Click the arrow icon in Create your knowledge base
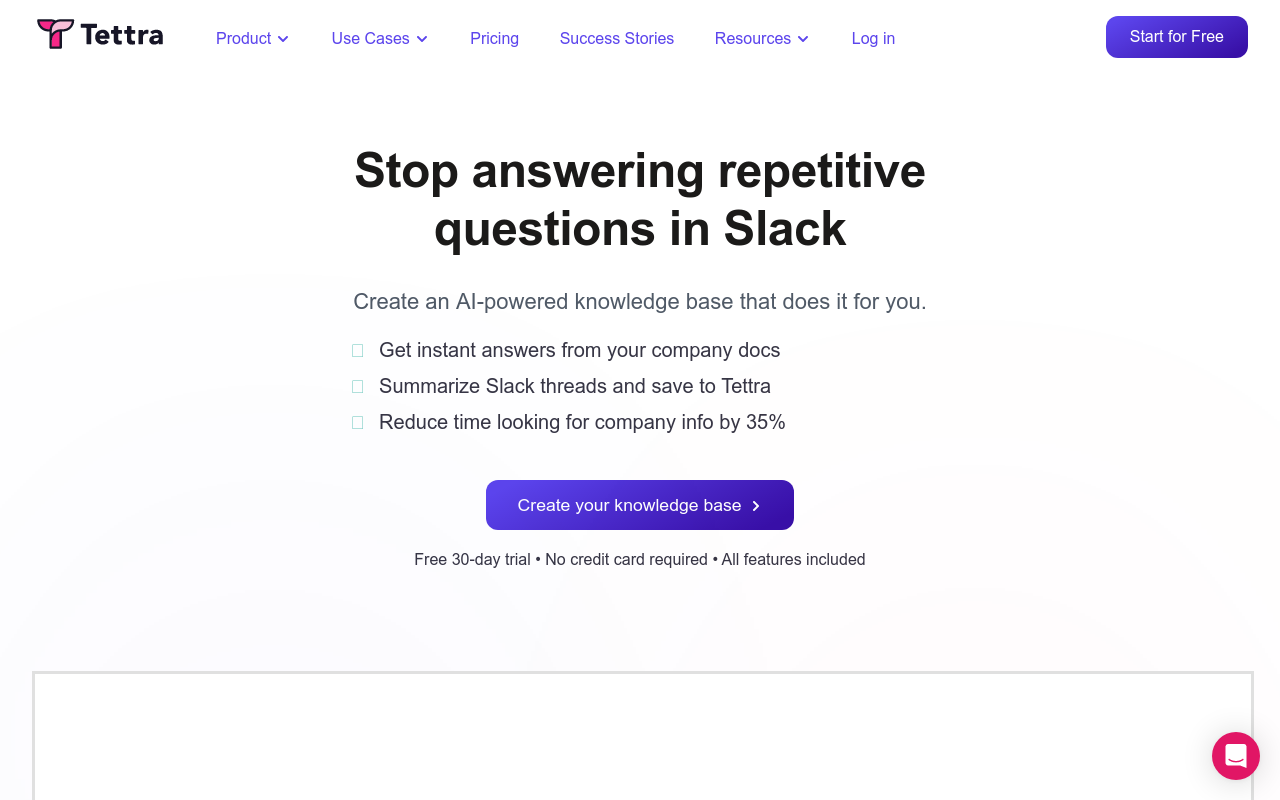The image size is (1280, 800). 756,506
